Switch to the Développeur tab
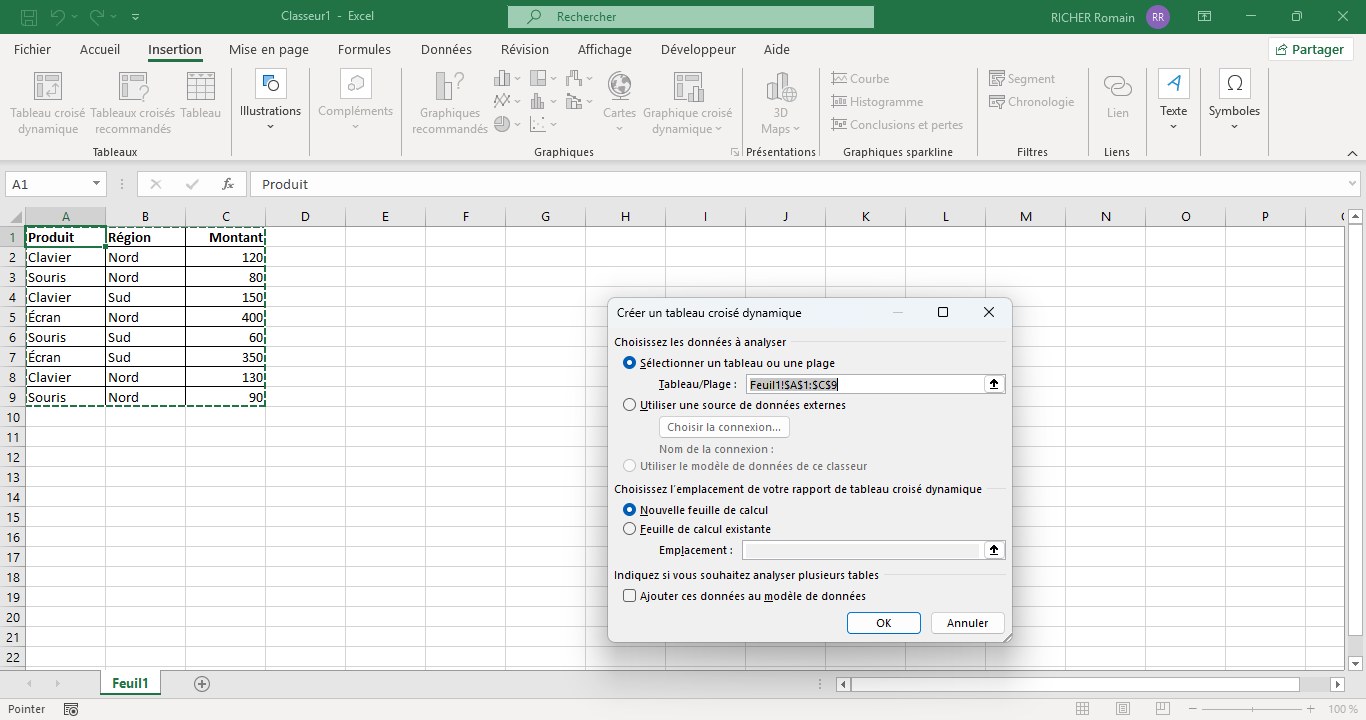Viewport: 1366px width, 720px height. click(698, 49)
